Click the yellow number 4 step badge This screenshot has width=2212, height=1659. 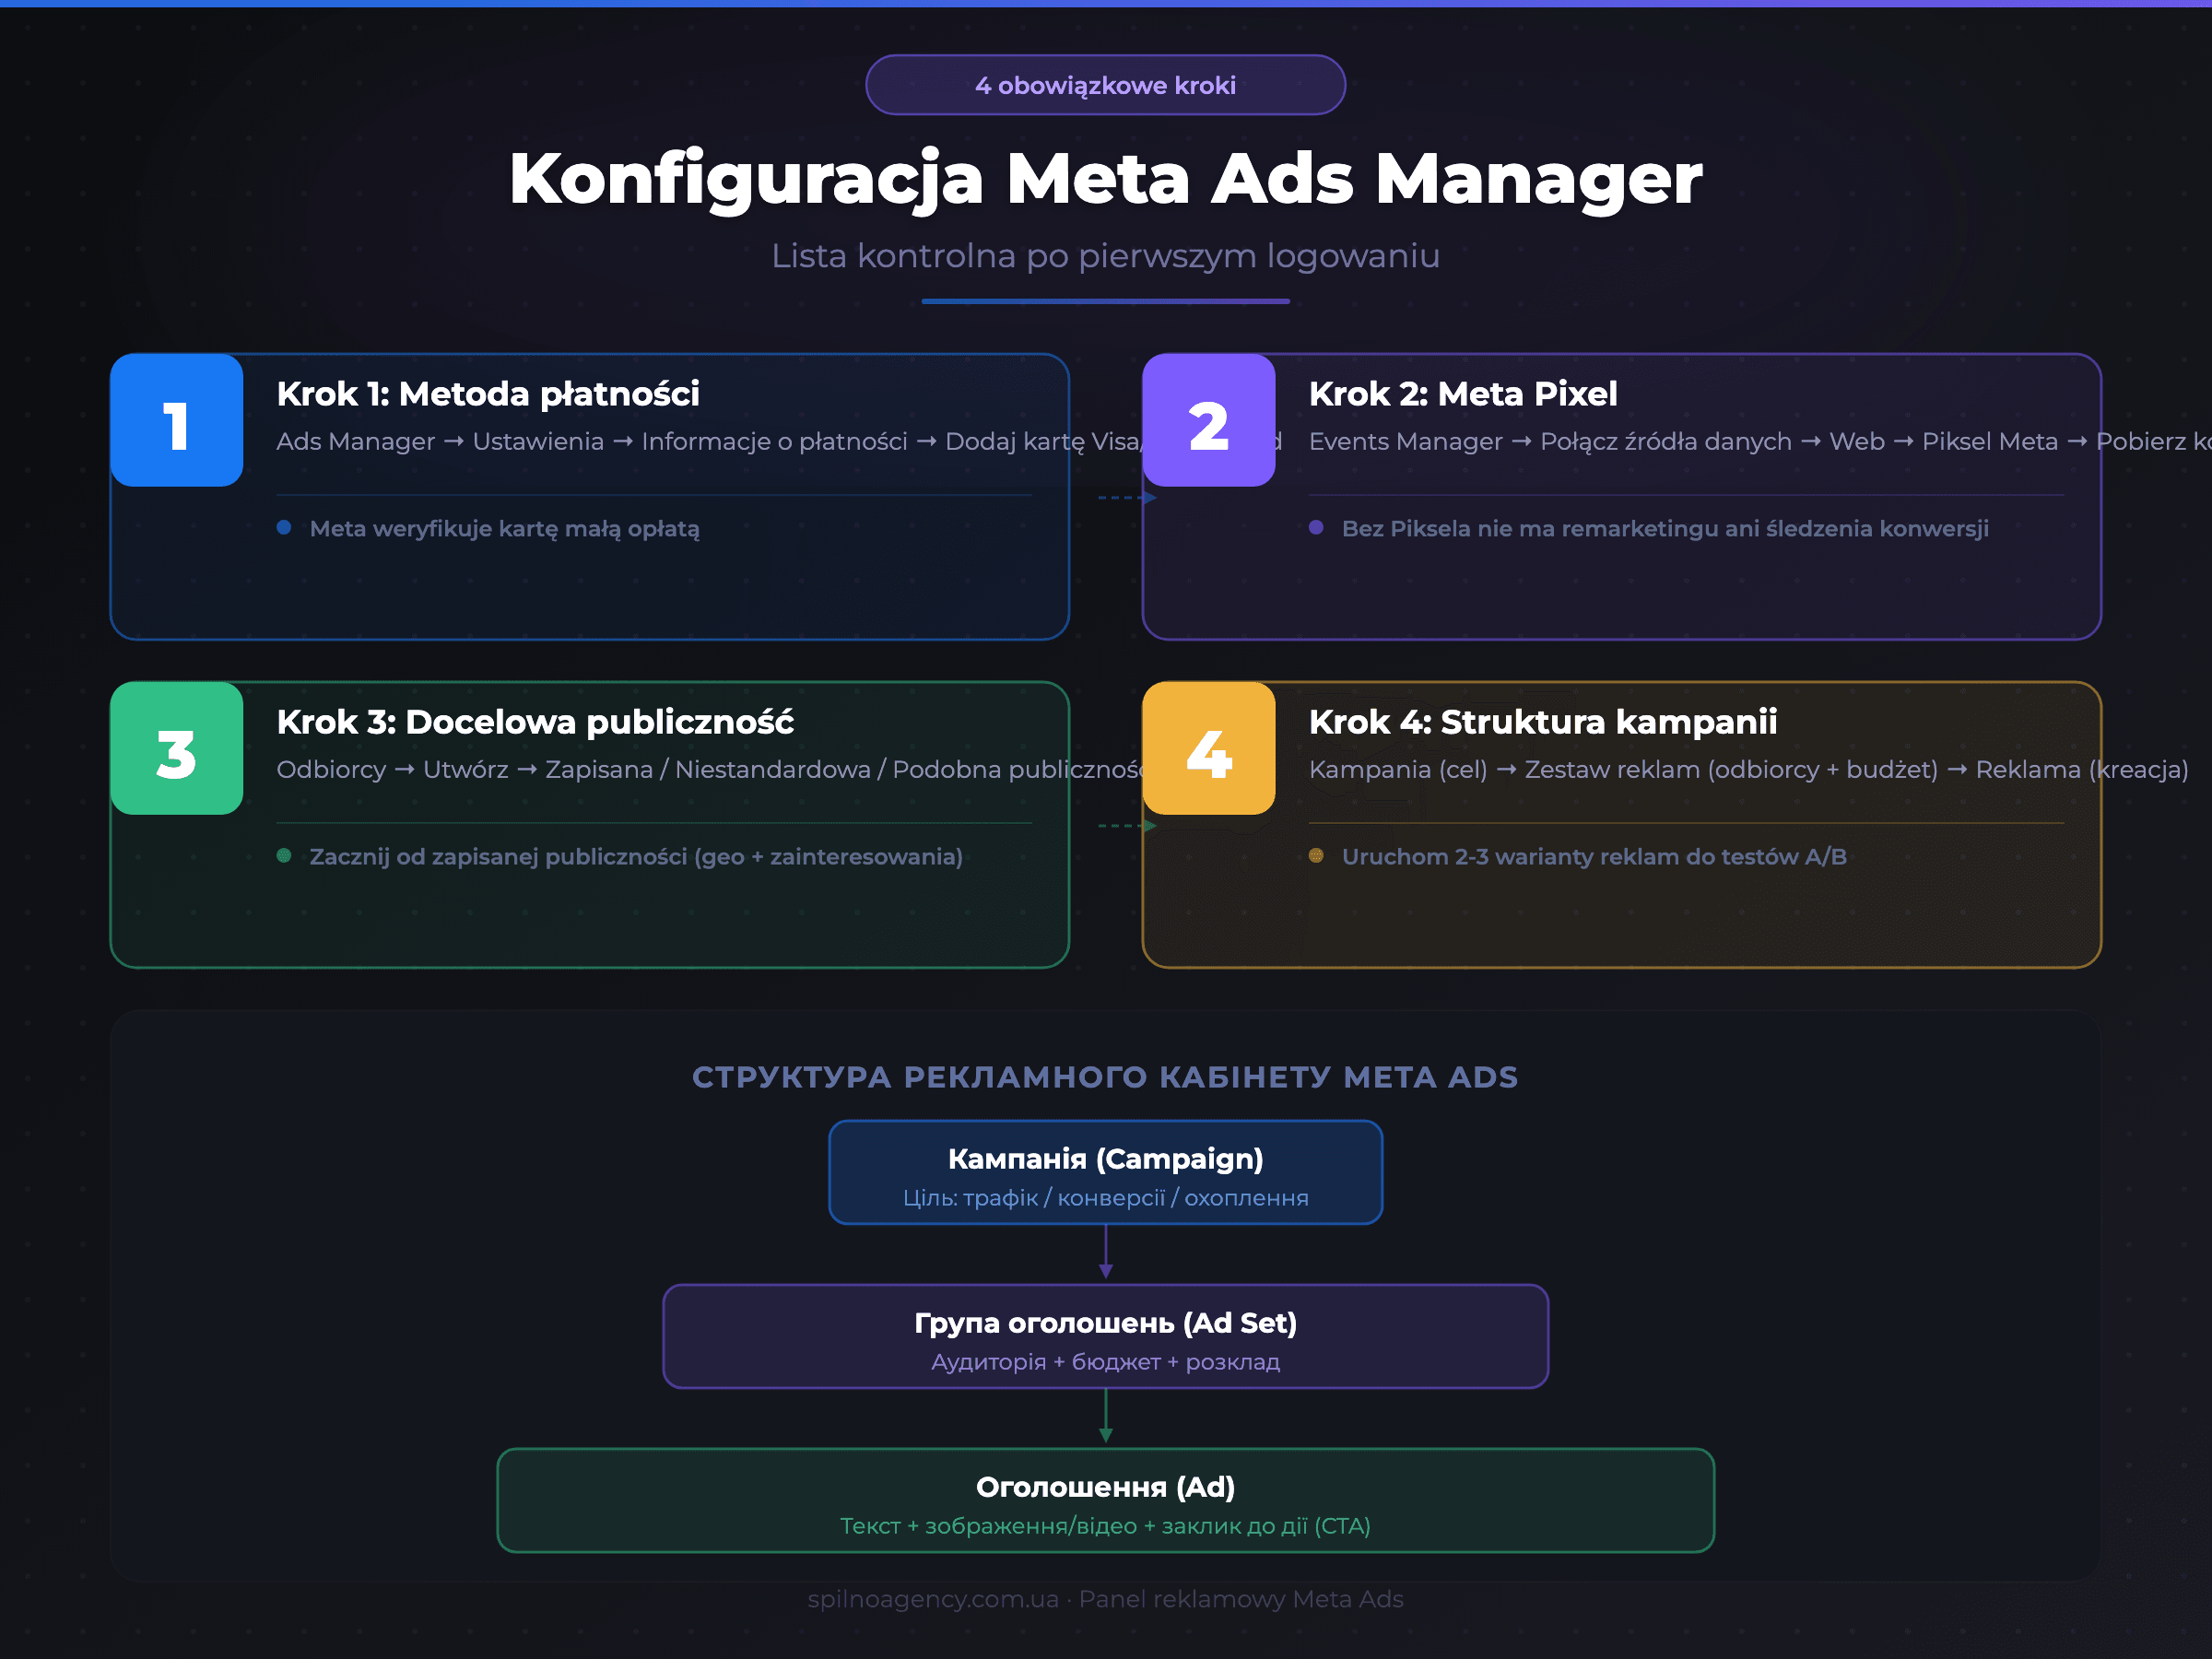1209,748
